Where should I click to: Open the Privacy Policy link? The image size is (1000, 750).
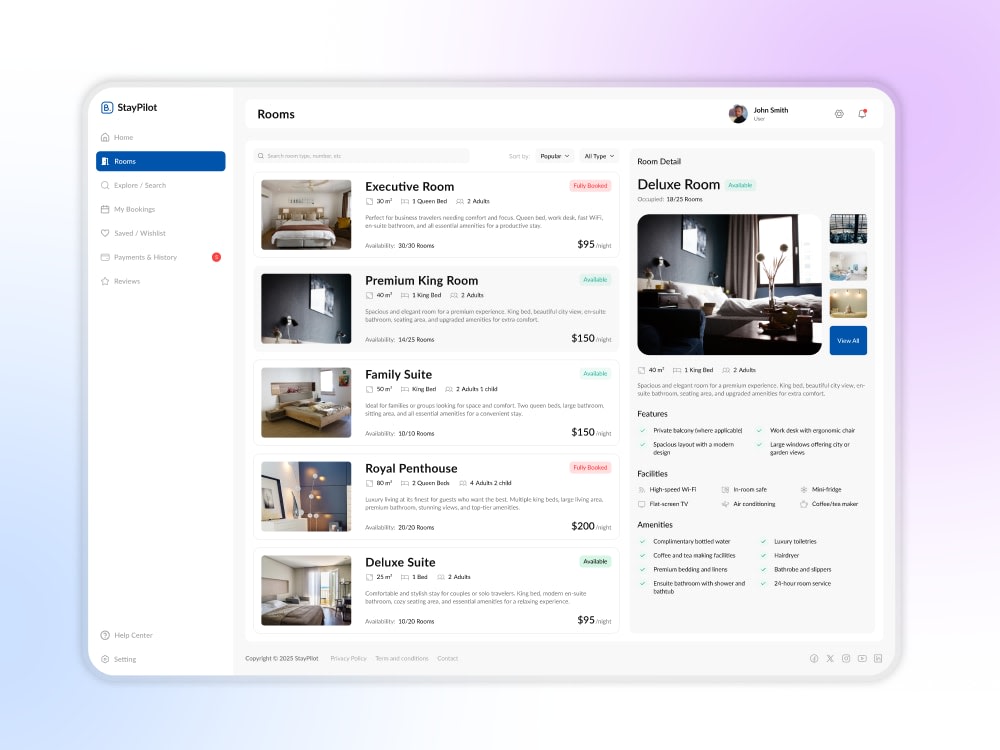click(x=348, y=659)
